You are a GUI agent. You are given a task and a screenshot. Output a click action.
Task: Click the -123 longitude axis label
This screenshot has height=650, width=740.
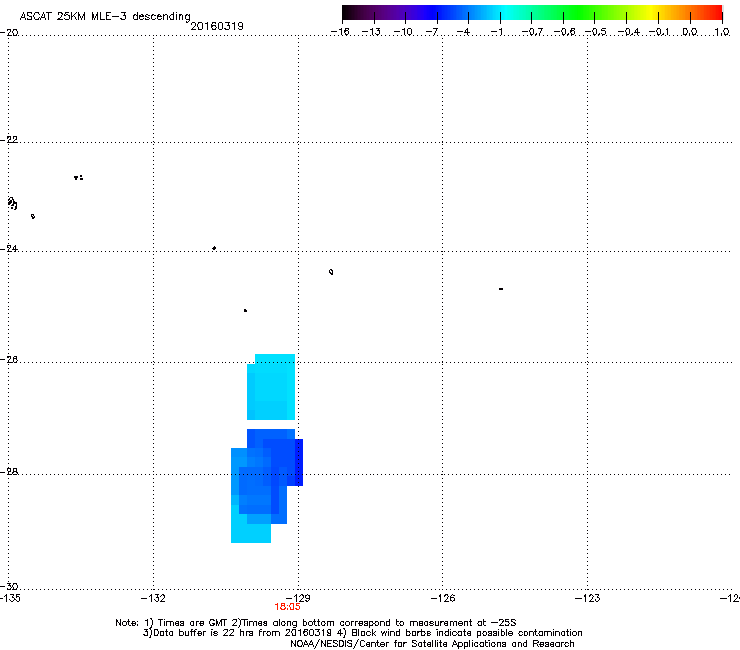[x=588, y=599]
